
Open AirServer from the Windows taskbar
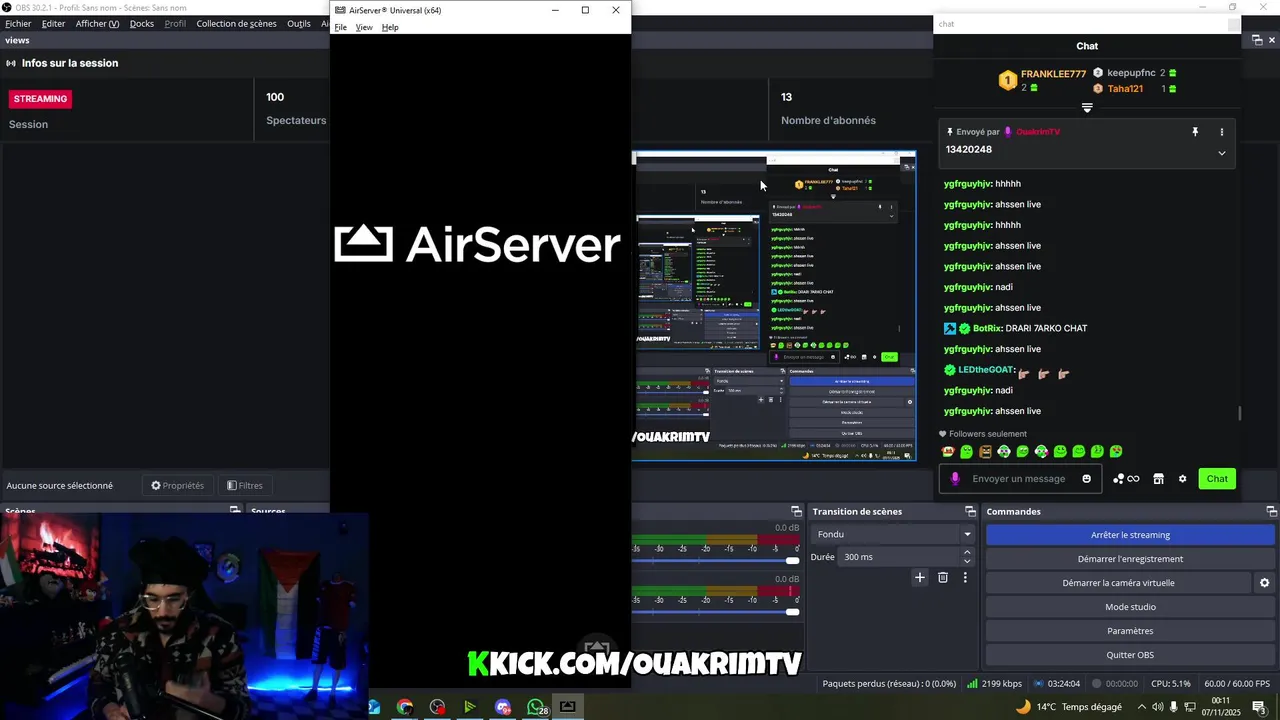(x=567, y=706)
